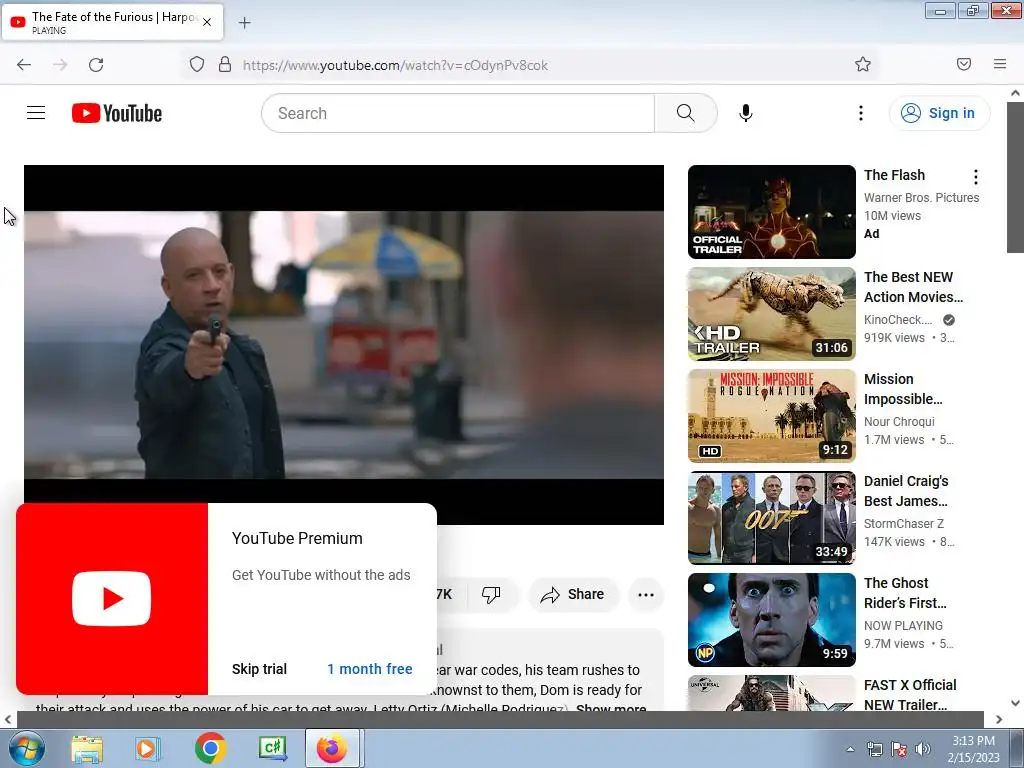This screenshot has width=1024, height=768.
Task: Open volume control speaker icon
Action: click(x=922, y=749)
